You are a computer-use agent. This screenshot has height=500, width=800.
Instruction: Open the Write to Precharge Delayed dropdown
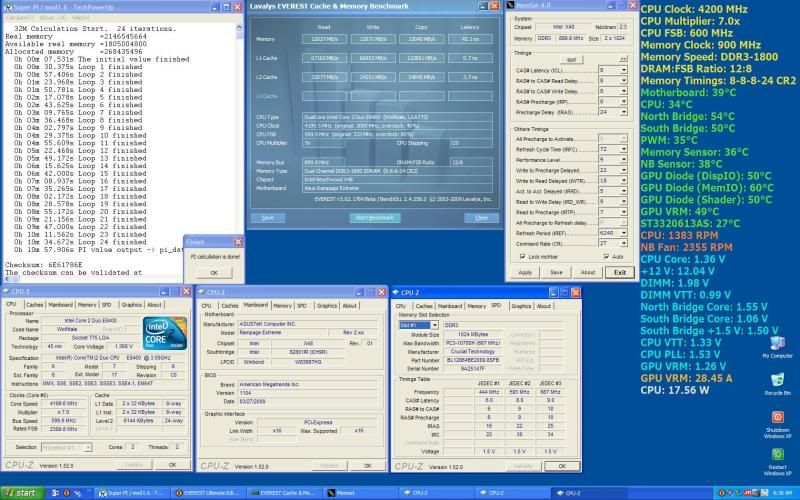[623, 170]
